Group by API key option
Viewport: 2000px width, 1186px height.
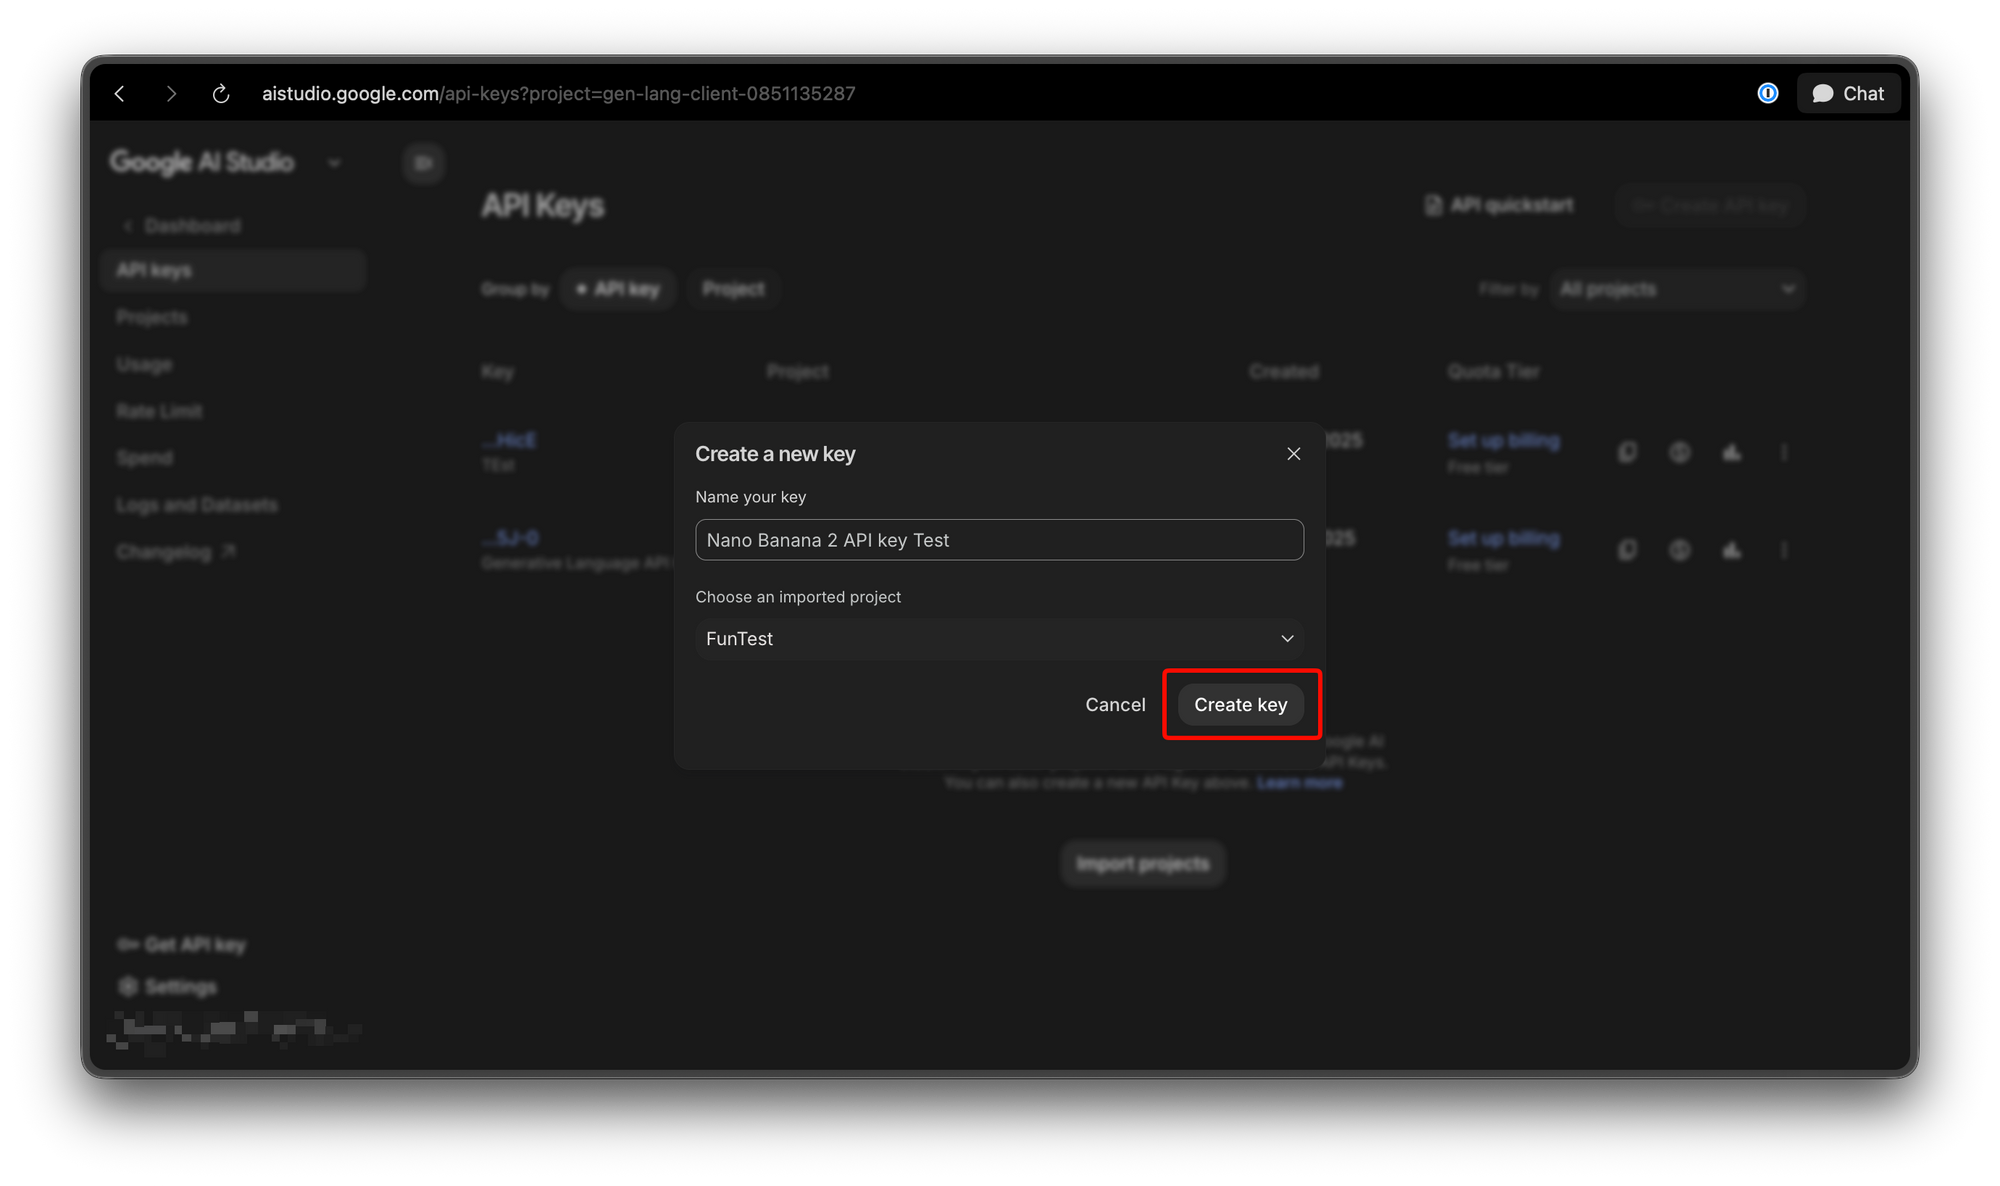618,289
